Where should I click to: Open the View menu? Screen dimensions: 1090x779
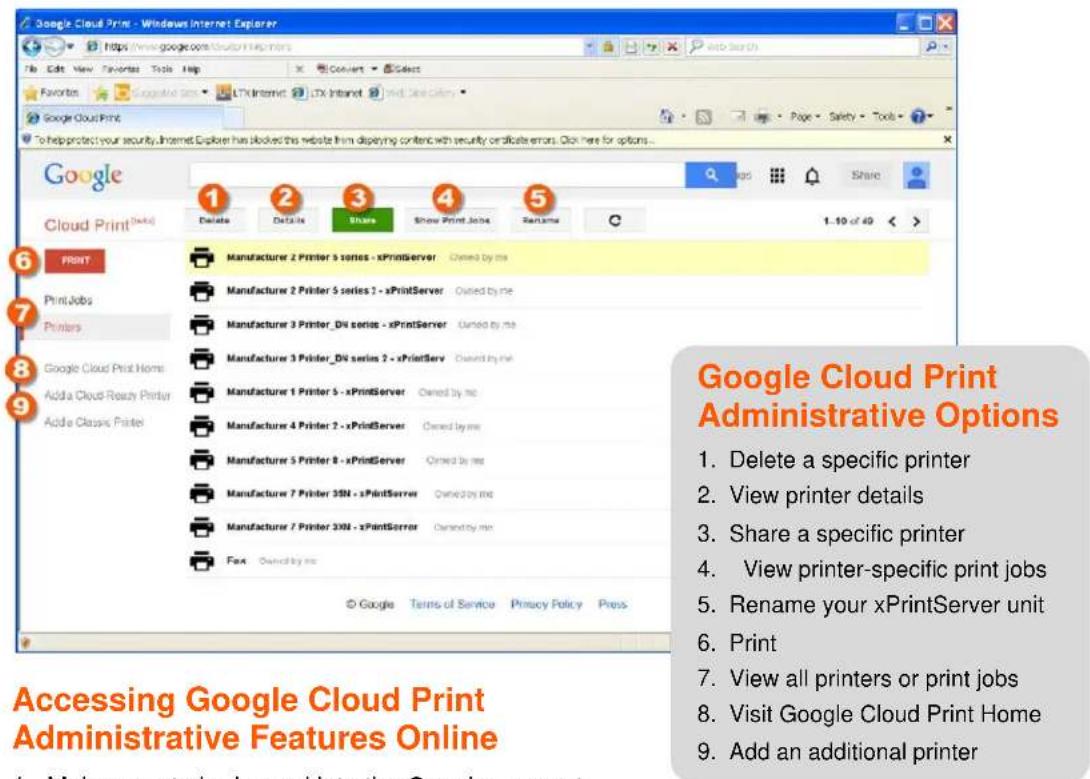click(83, 69)
